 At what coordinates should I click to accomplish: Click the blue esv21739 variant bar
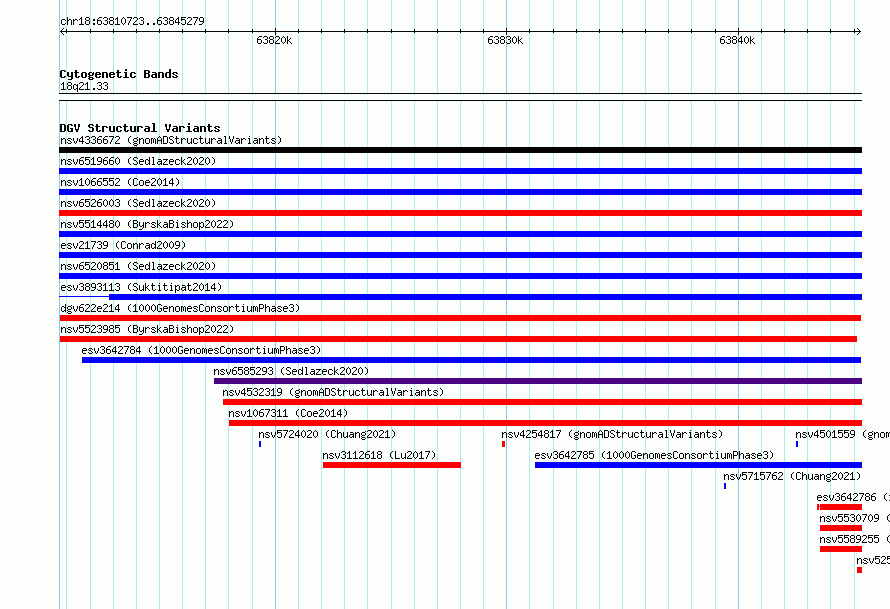point(460,255)
